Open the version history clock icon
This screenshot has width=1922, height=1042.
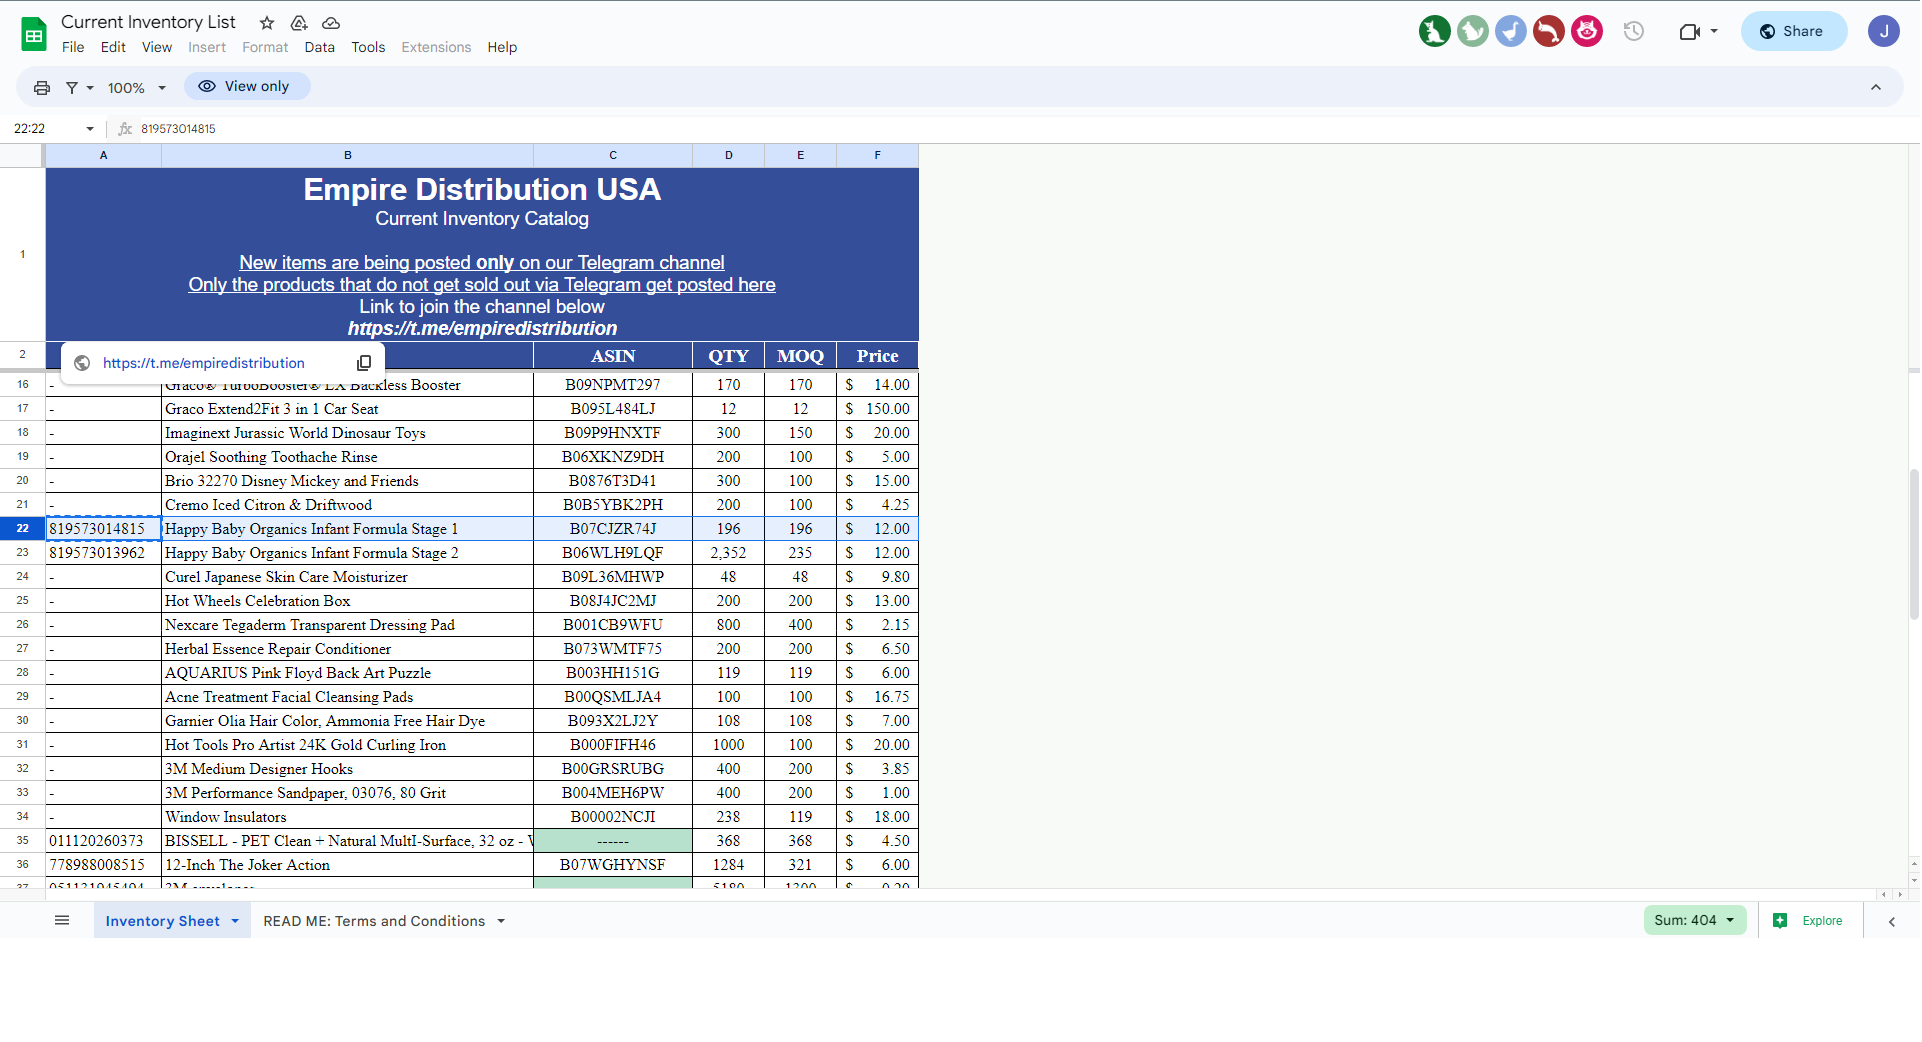tap(1634, 31)
